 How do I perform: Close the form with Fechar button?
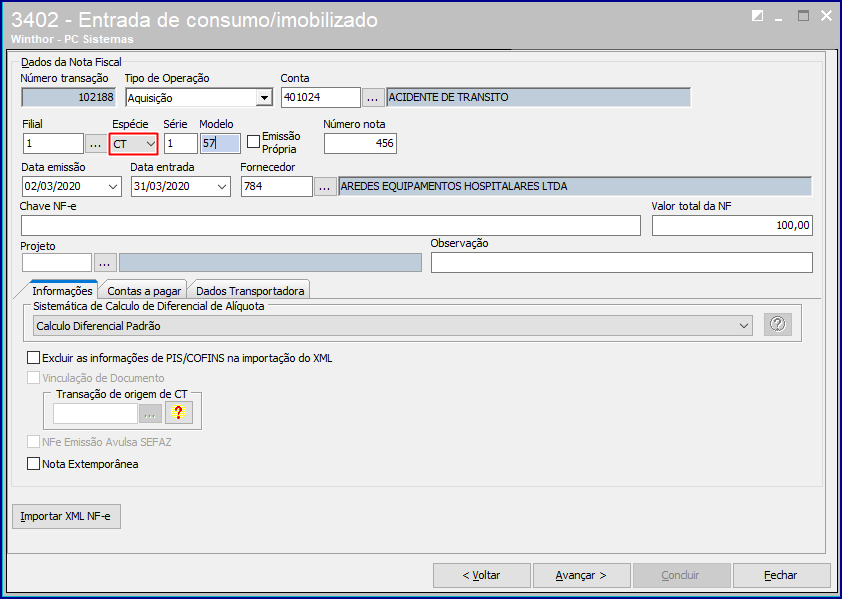[x=781, y=575]
